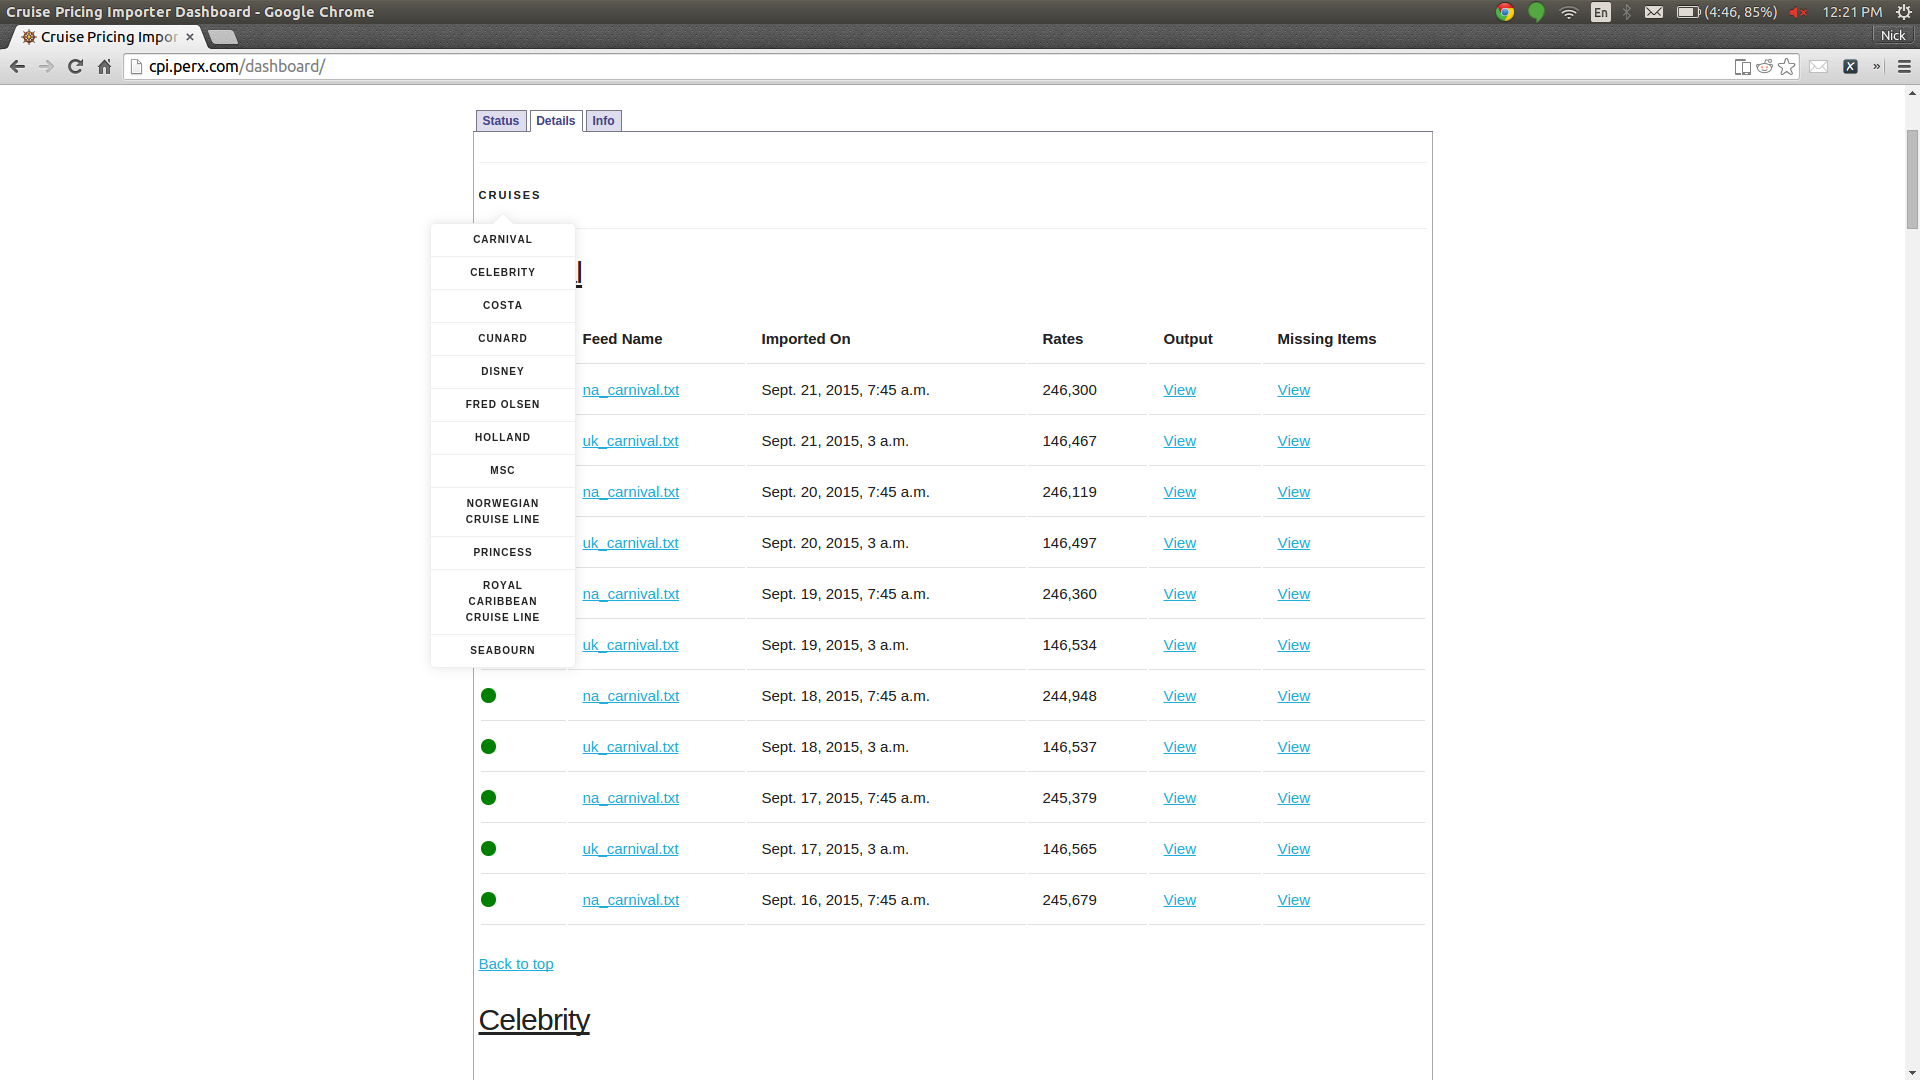Choose Norwegian Cruise Line menu entry
The image size is (1920, 1080).
503,512
